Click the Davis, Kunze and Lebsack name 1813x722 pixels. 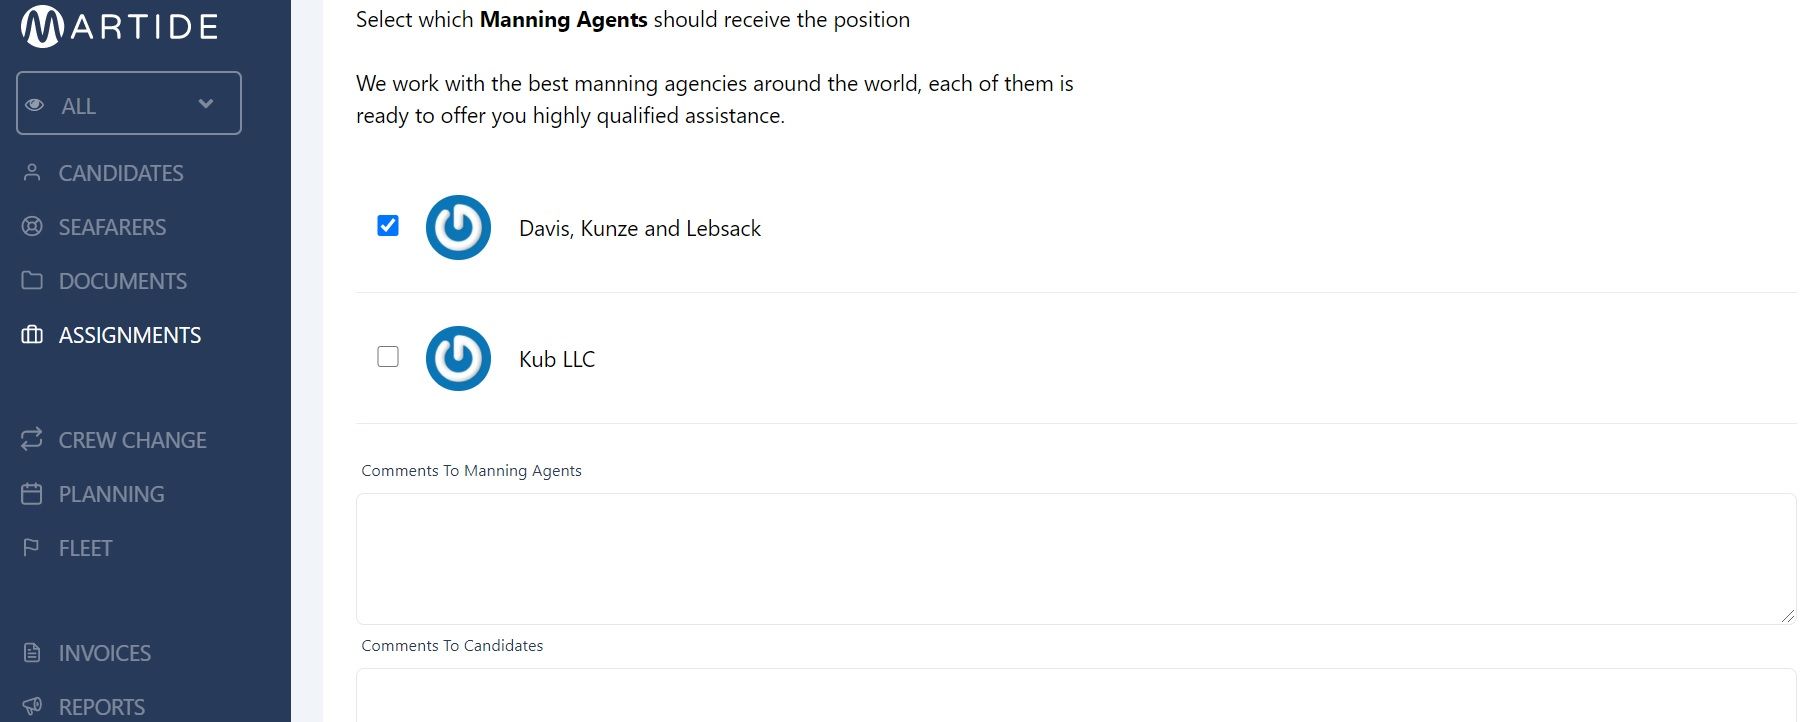tap(640, 229)
